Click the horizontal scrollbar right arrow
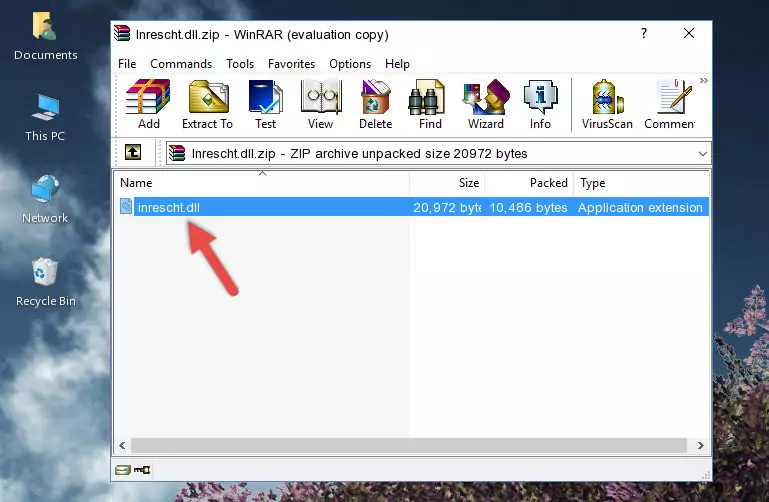This screenshot has width=769, height=502. tap(700, 445)
